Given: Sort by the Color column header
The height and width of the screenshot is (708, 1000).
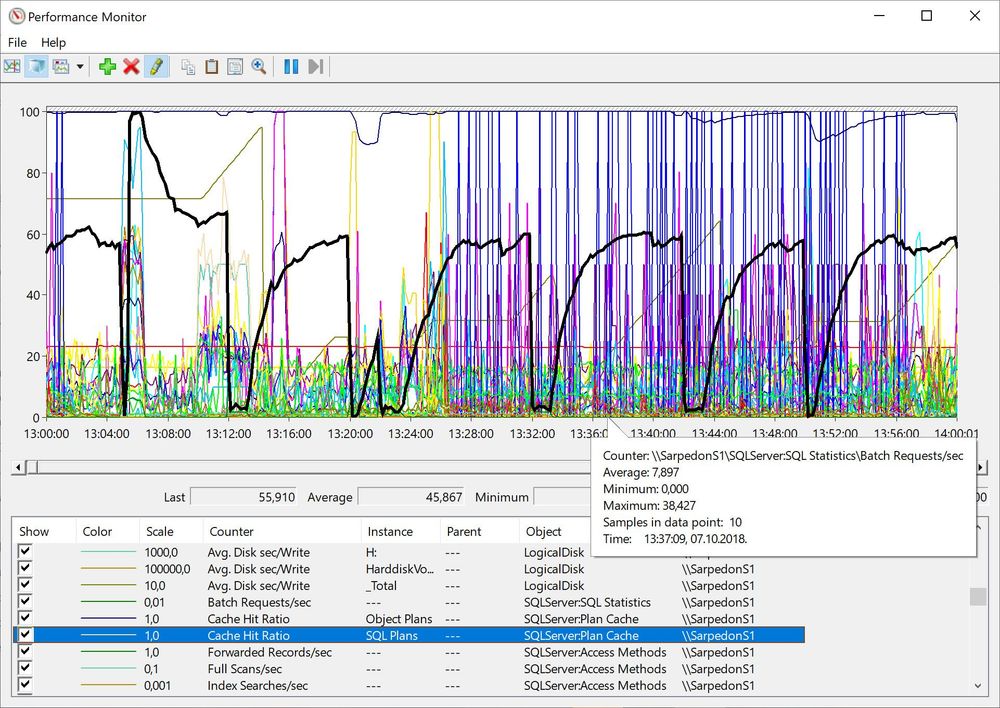Looking at the screenshot, I should pyautogui.click(x=107, y=531).
